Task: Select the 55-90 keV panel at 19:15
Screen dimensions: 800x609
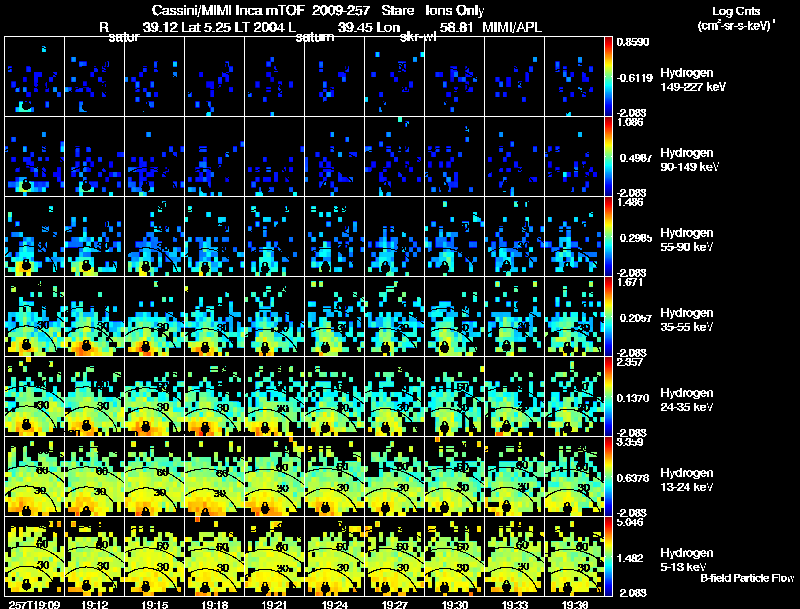Action: tap(155, 237)
